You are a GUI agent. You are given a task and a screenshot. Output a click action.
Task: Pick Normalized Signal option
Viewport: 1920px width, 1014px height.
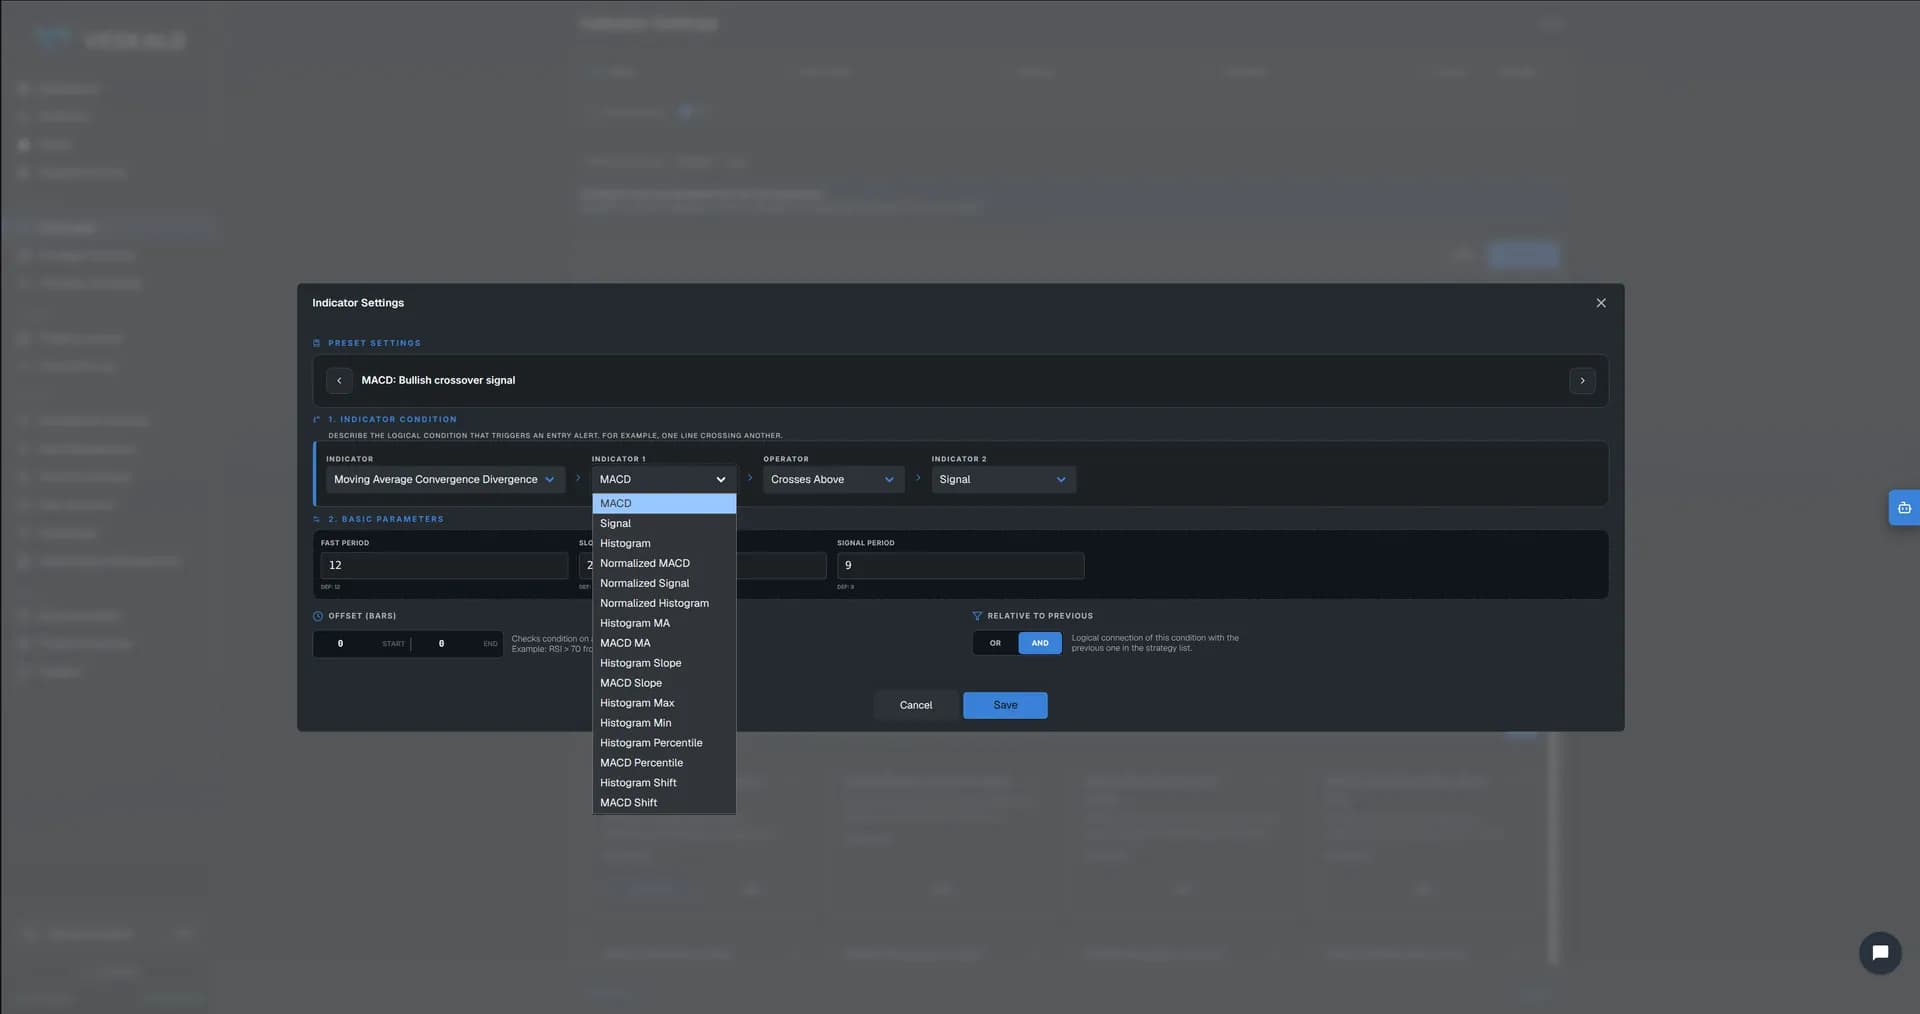664,584
